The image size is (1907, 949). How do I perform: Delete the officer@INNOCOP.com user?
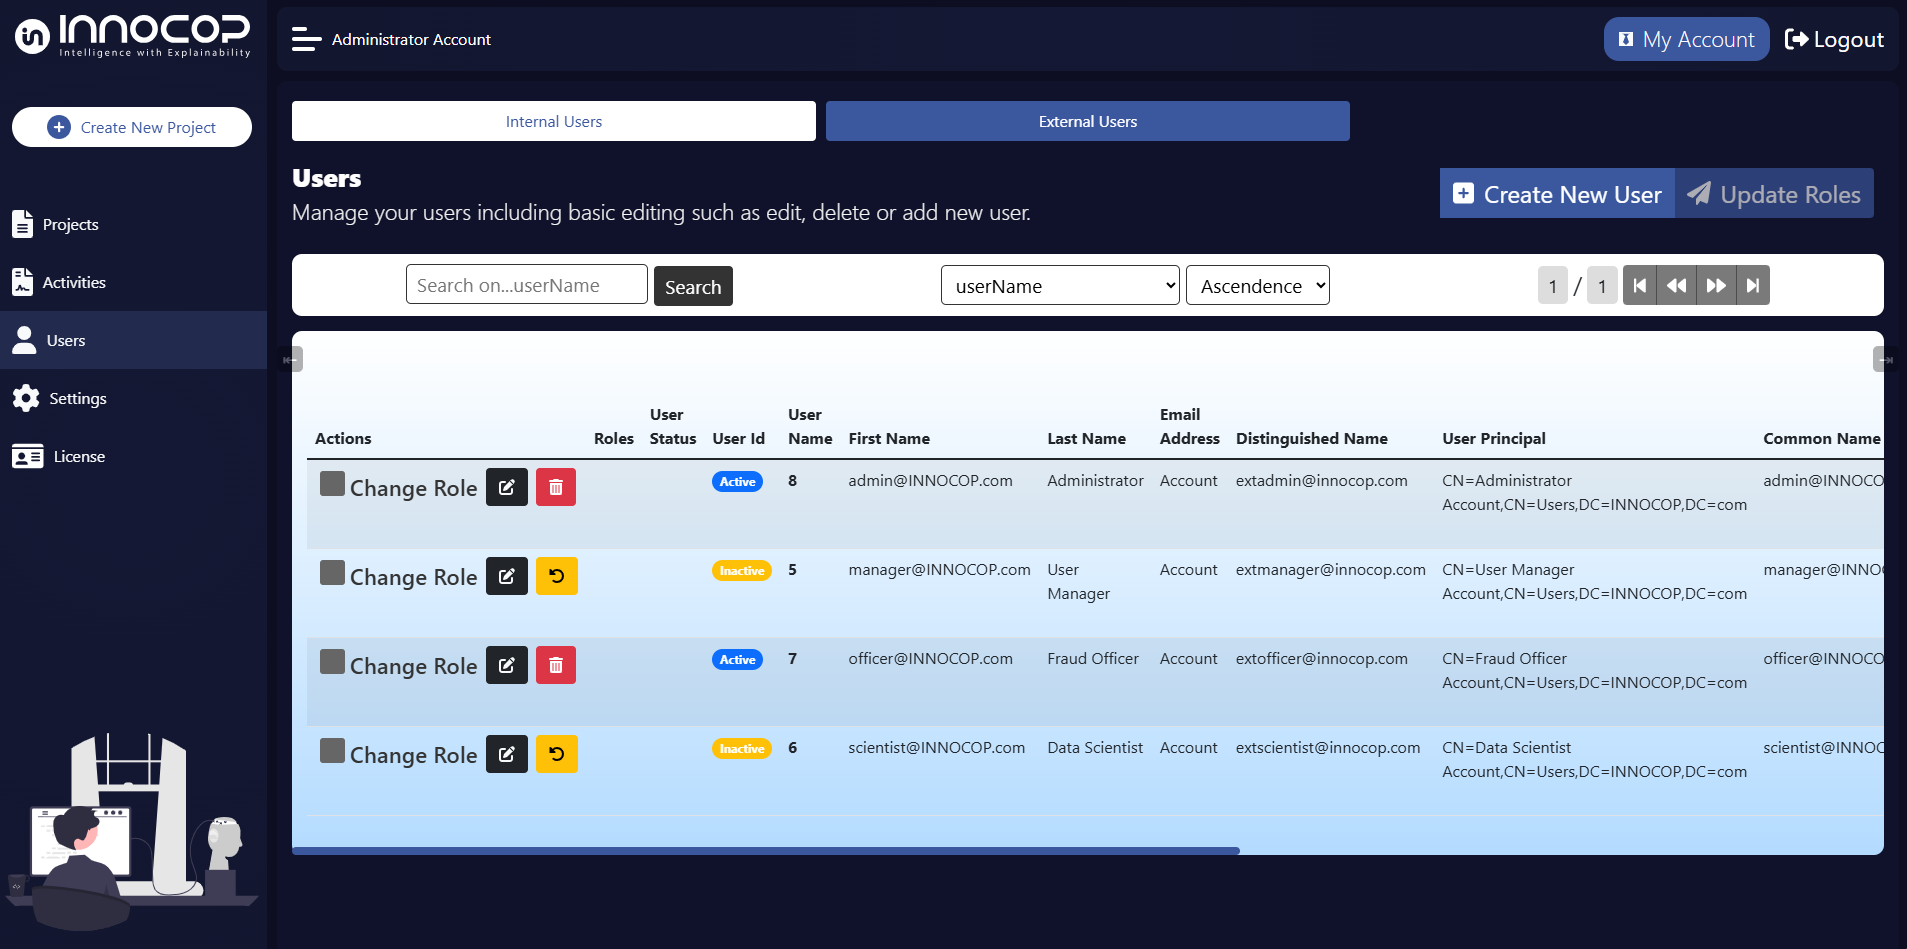[556, 665]
